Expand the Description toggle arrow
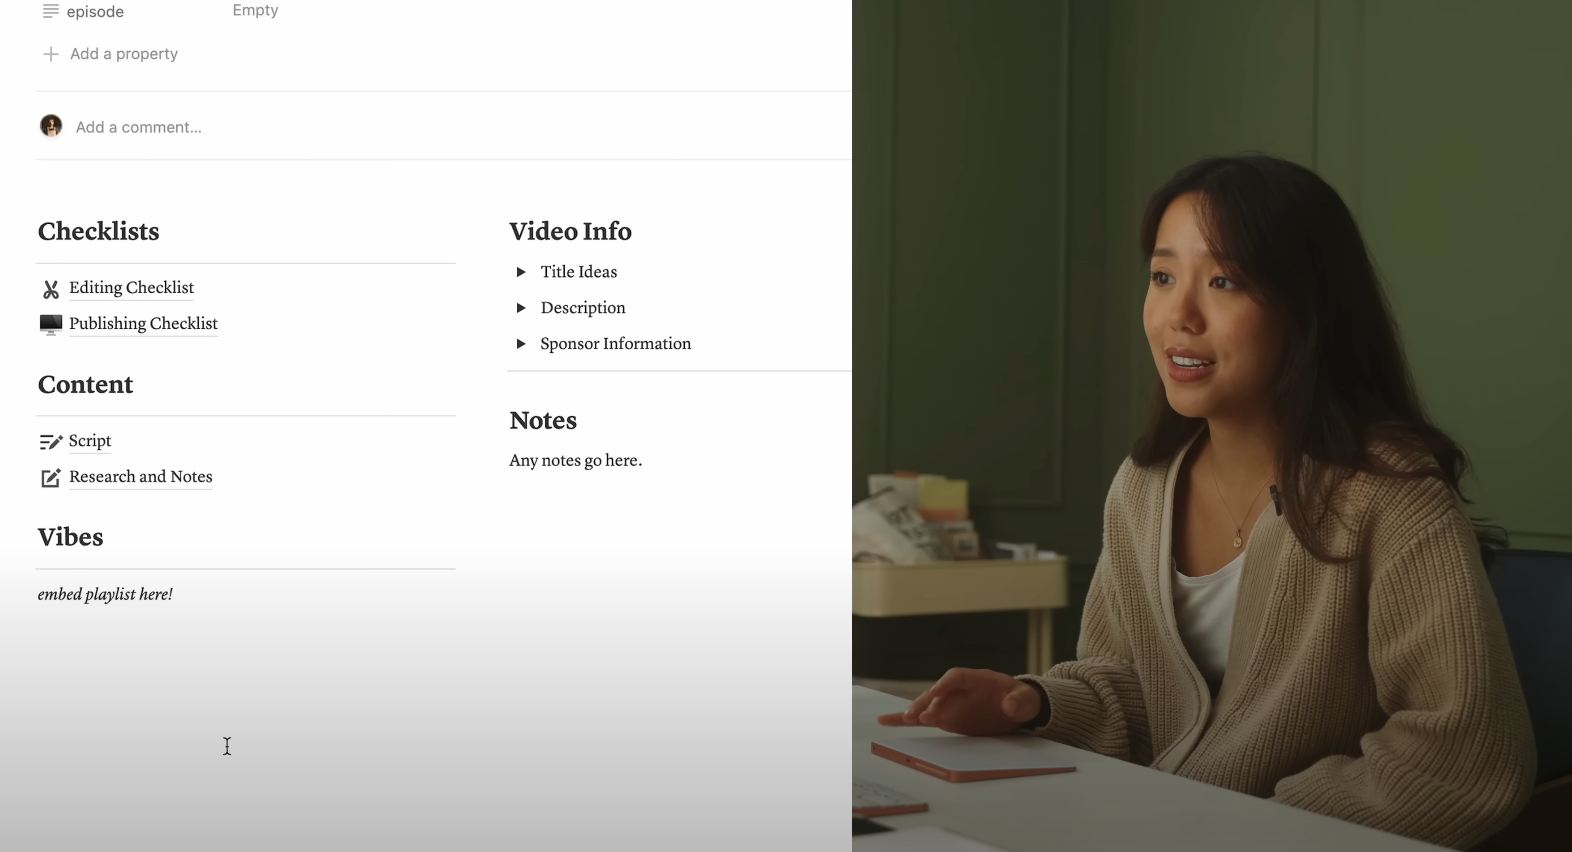The width and height of the screenshot is (1572, 852). tap(521, 308)
